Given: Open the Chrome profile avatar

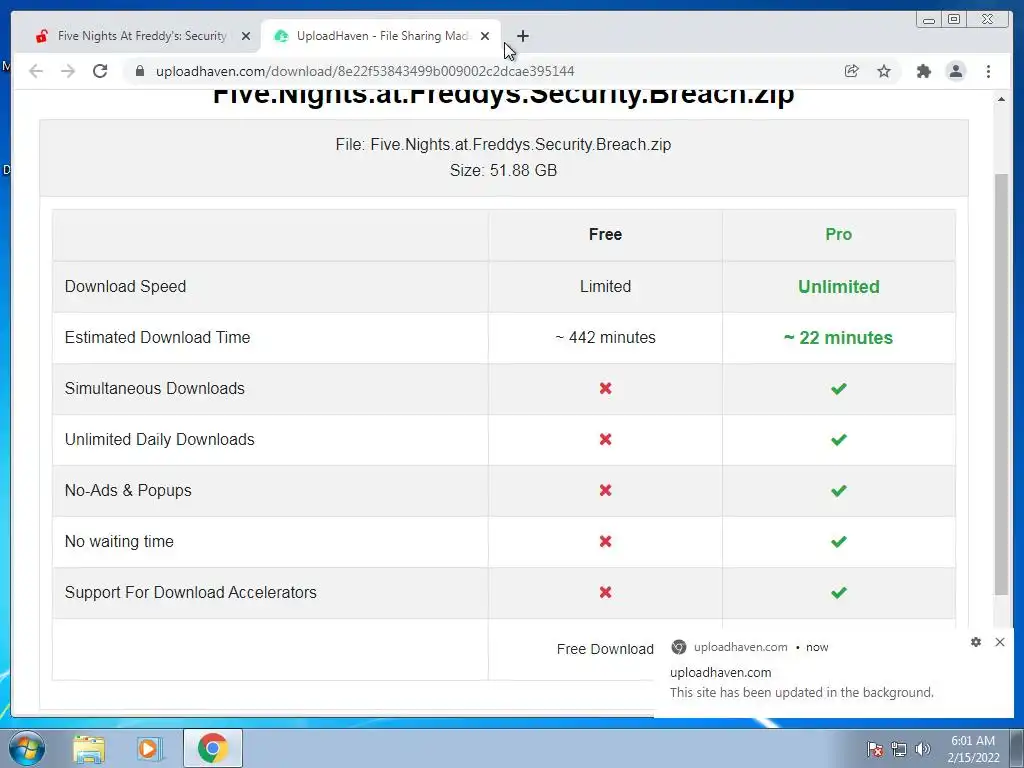Looking at the screenshot, I should [956, 71].
